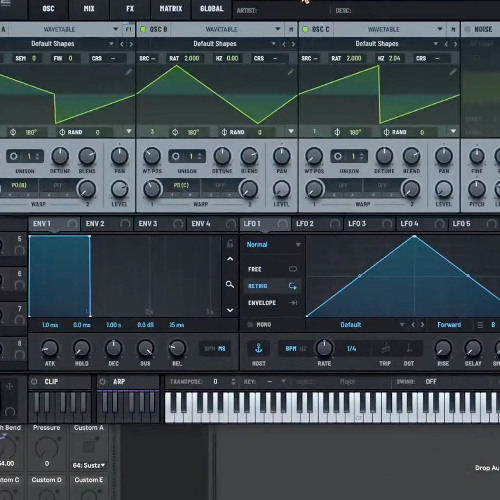Select the LFO 2 tab
This screenshot has height=500, width=500.
[x=318, y=224]
